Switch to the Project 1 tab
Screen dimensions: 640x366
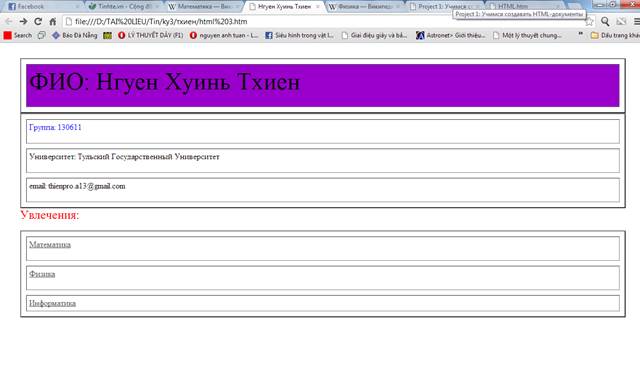444,7
